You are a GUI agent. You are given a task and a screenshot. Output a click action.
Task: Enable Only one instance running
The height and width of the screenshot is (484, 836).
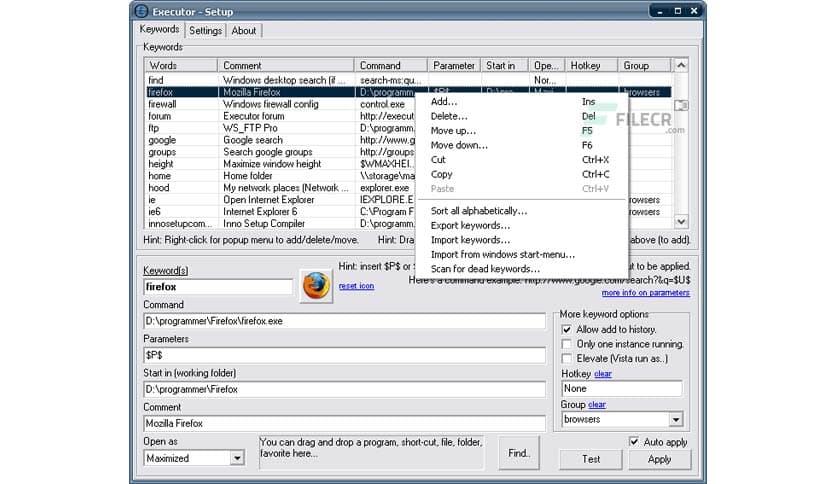(x=566, y=344)
